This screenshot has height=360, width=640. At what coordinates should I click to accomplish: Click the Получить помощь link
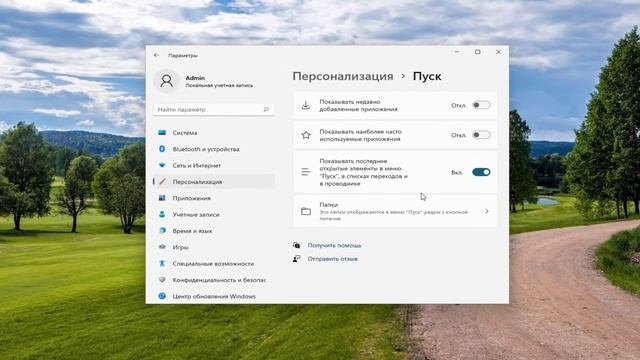(x=334, y=245)
